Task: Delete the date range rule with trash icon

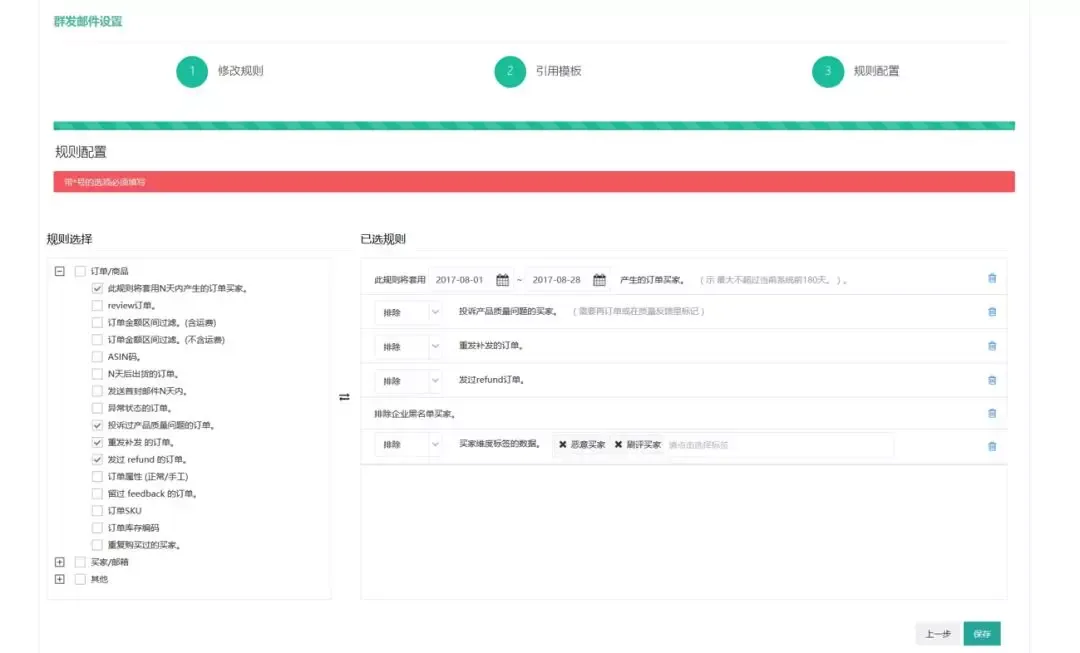Action: click(x=992, y=278)
